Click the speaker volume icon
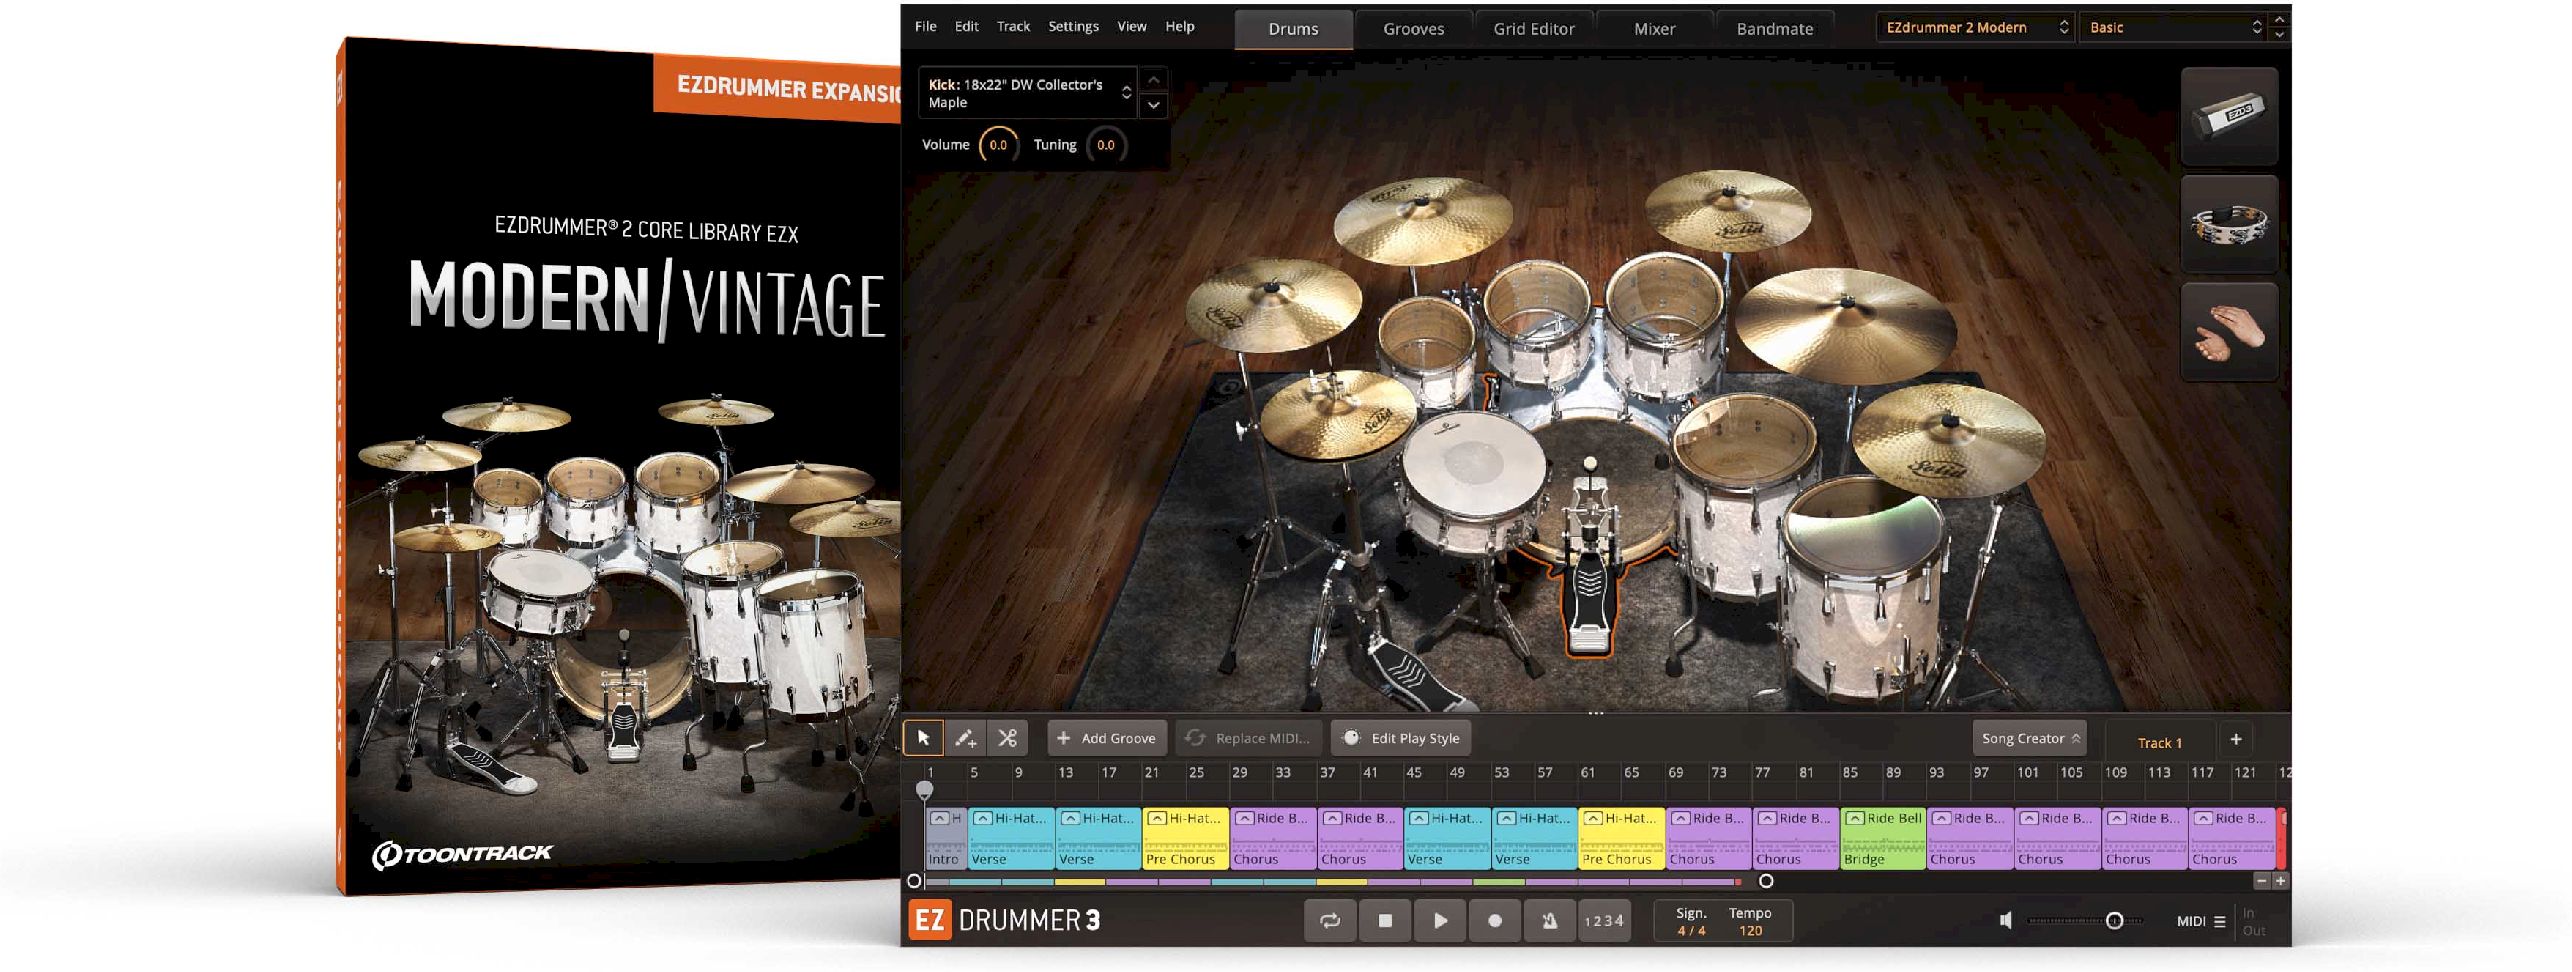The image size is (2572, 972). pos(2005,921)
